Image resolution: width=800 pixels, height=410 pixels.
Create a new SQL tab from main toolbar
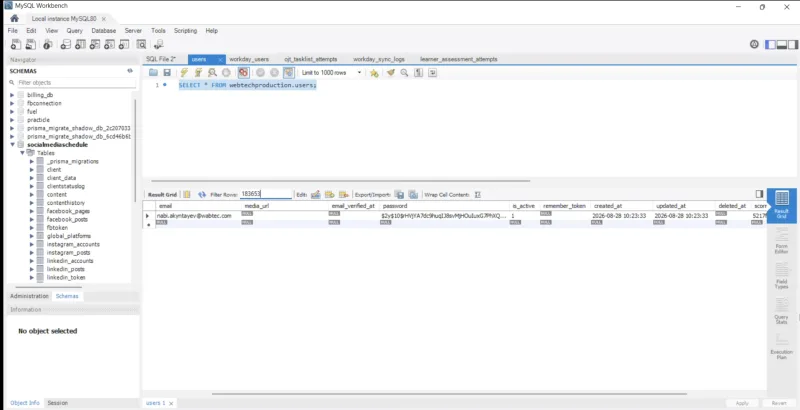16,45
